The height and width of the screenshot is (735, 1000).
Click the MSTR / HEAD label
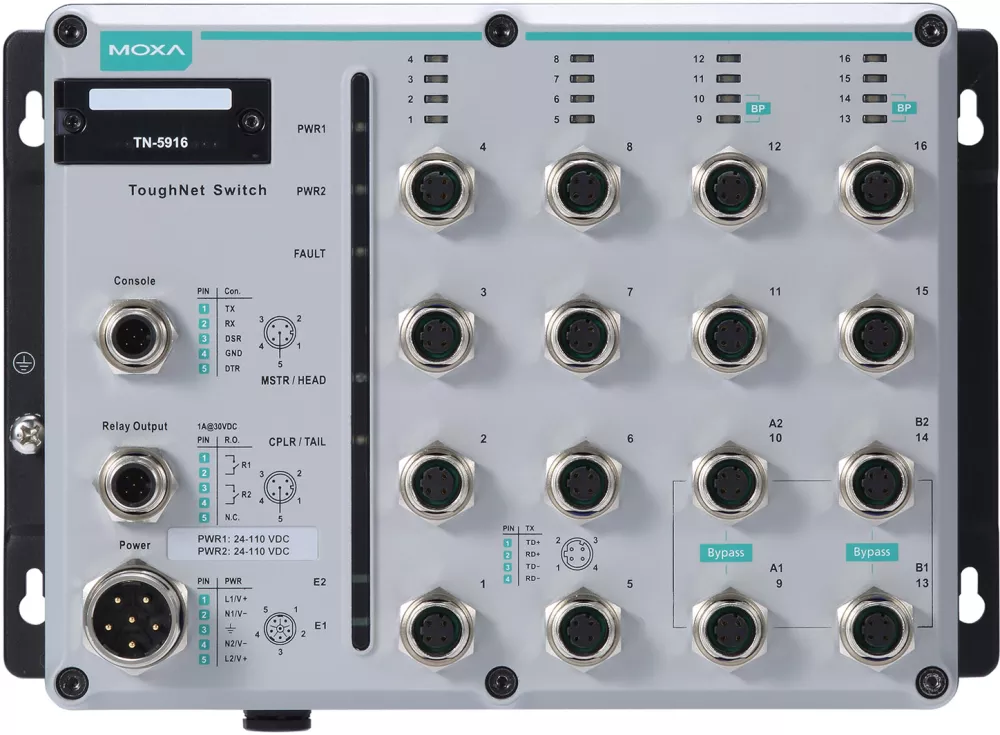point(293,380)
